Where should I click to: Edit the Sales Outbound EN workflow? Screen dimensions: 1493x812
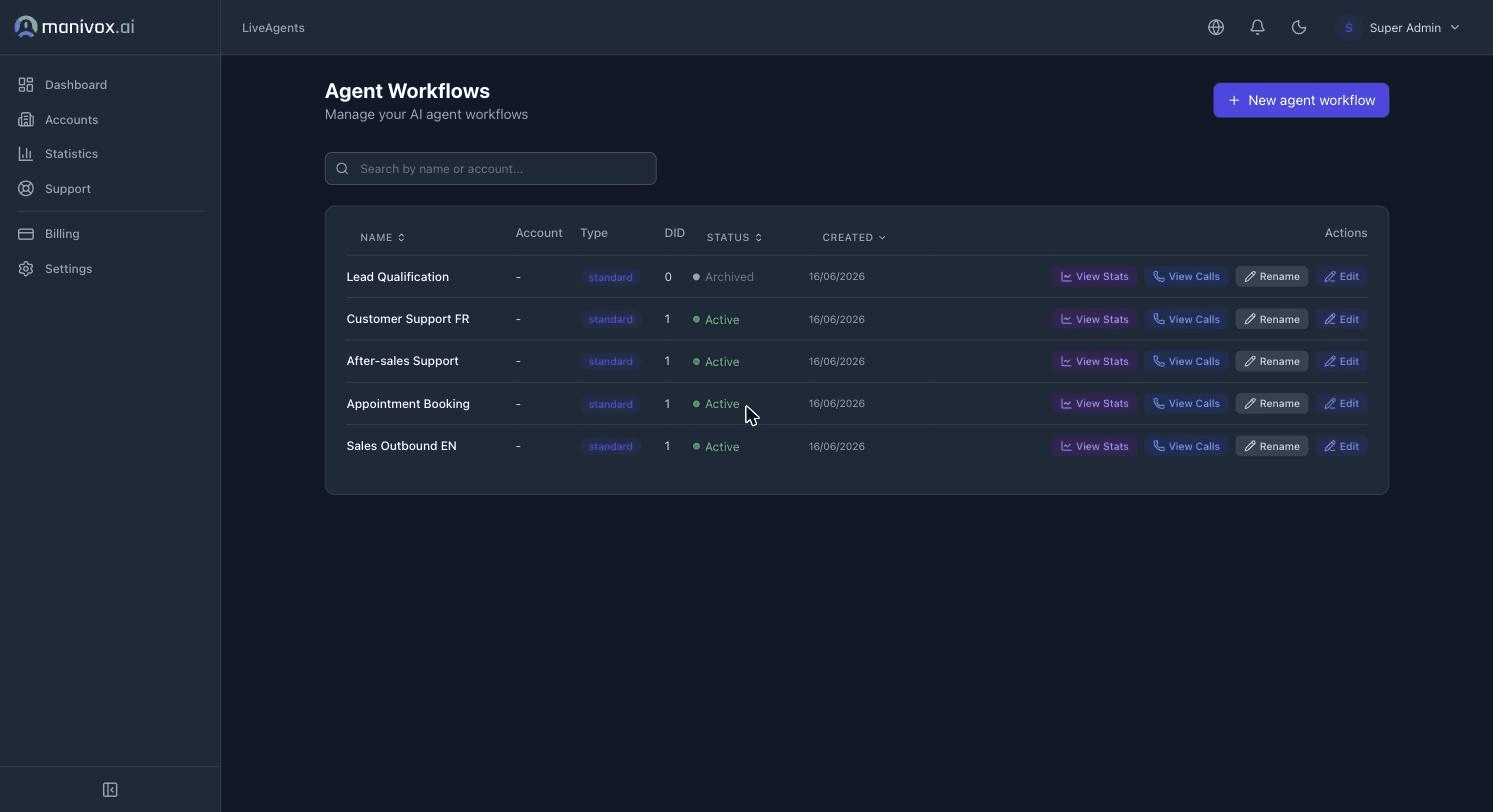(1341, 447)
